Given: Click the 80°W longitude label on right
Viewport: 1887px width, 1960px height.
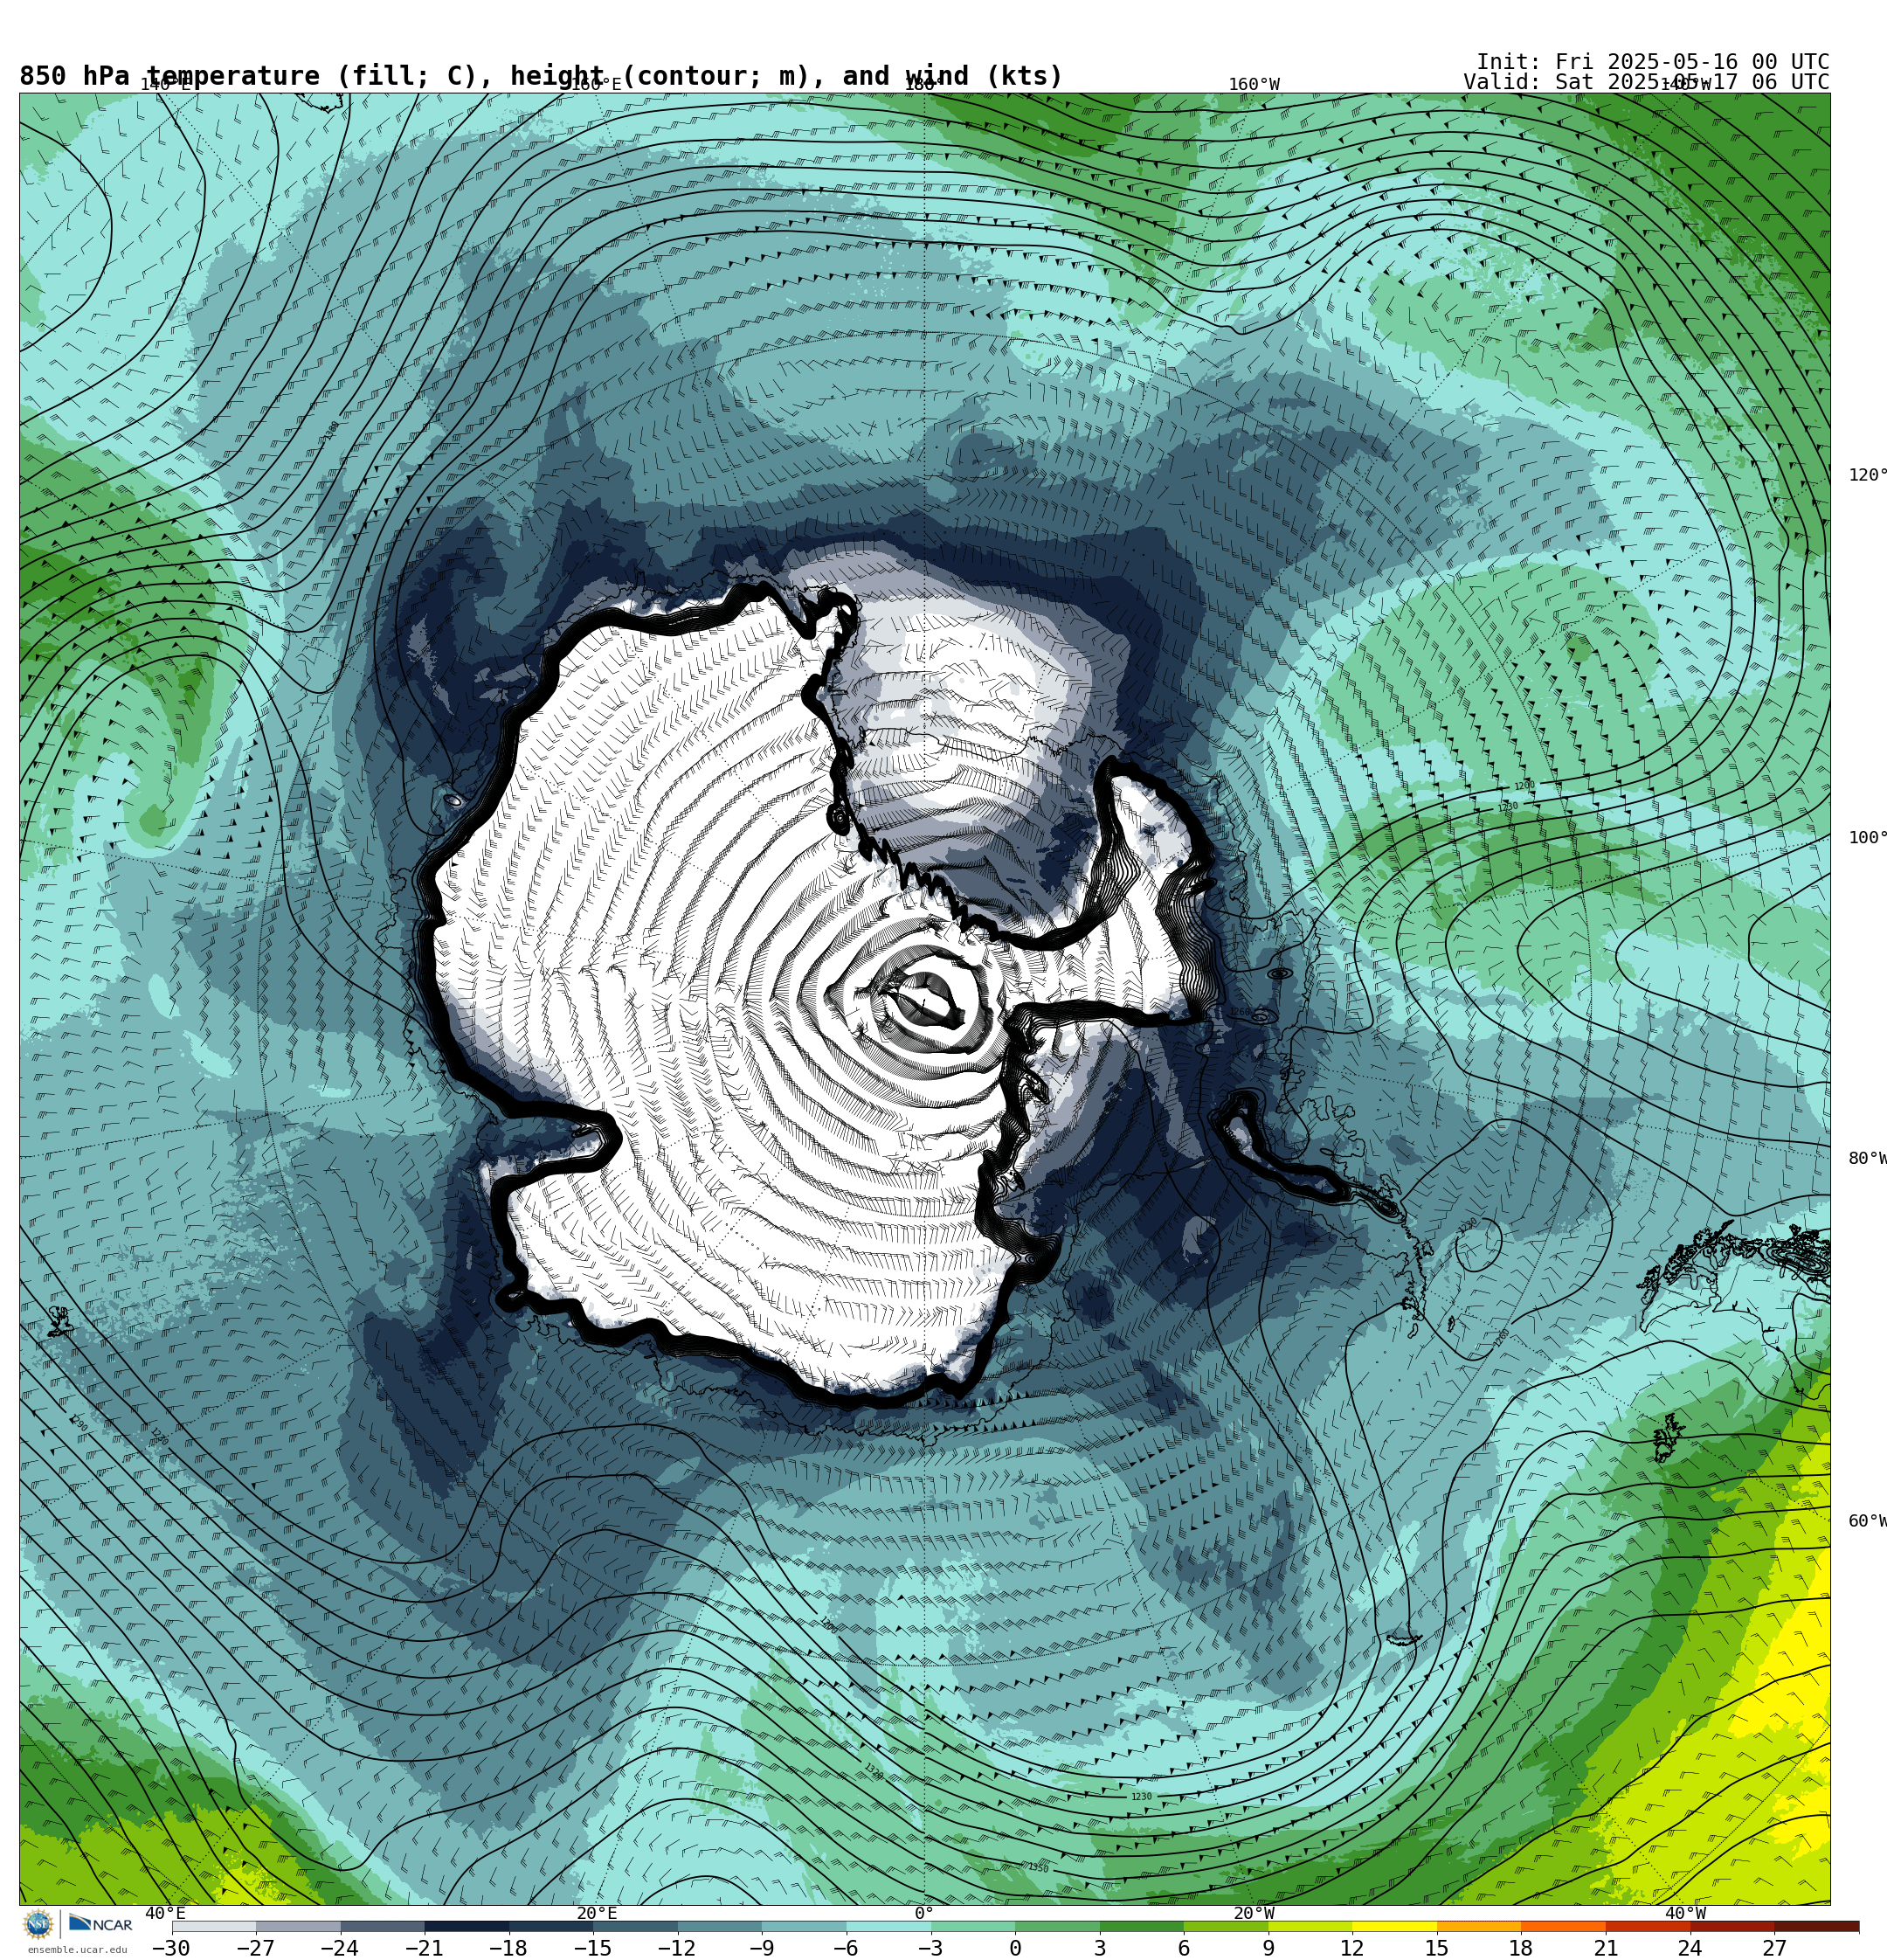Looking at the screenshot, I should click(1867, 1158).
